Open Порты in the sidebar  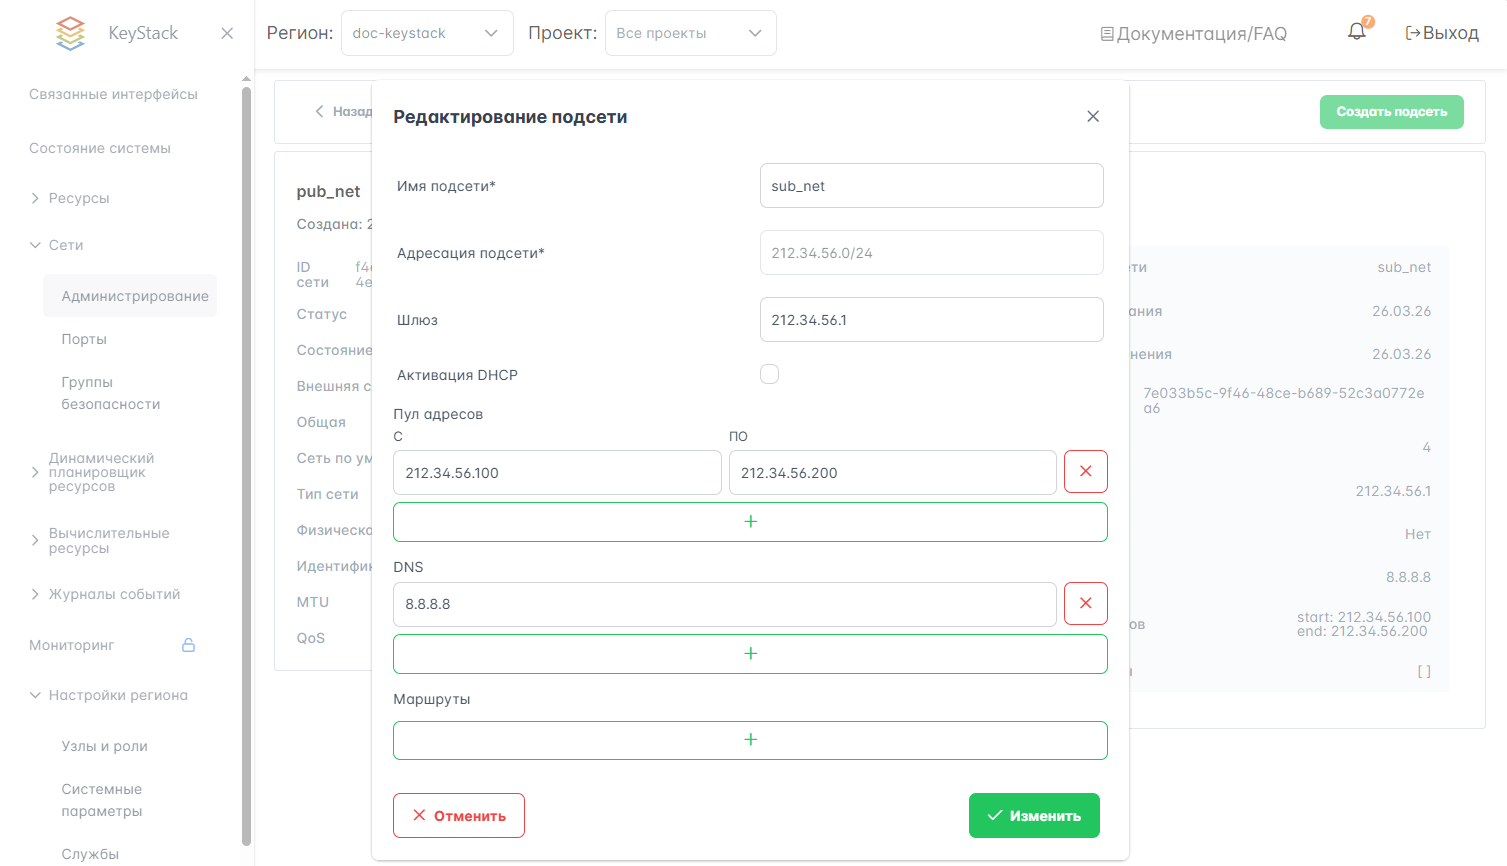[84, 339]
